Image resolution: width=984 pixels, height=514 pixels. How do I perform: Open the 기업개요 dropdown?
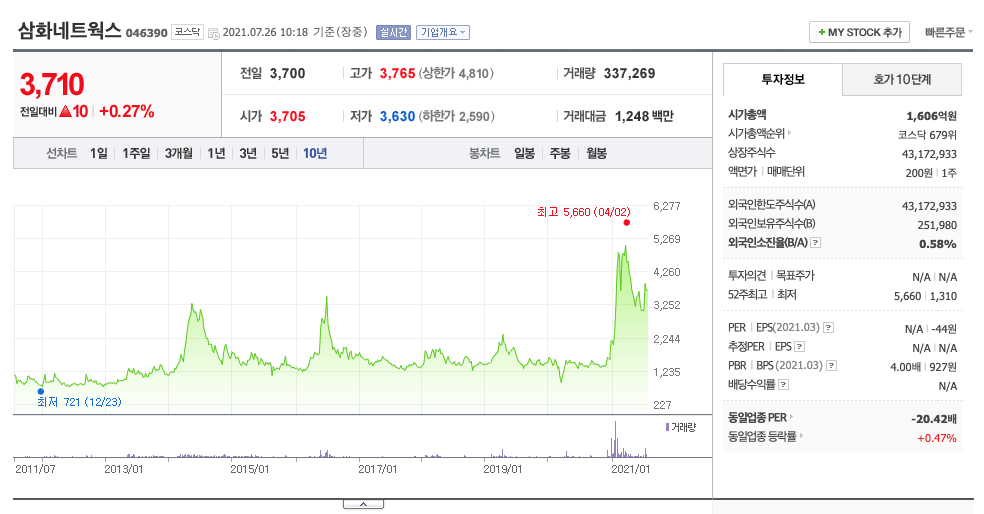(x=443, y=32)
